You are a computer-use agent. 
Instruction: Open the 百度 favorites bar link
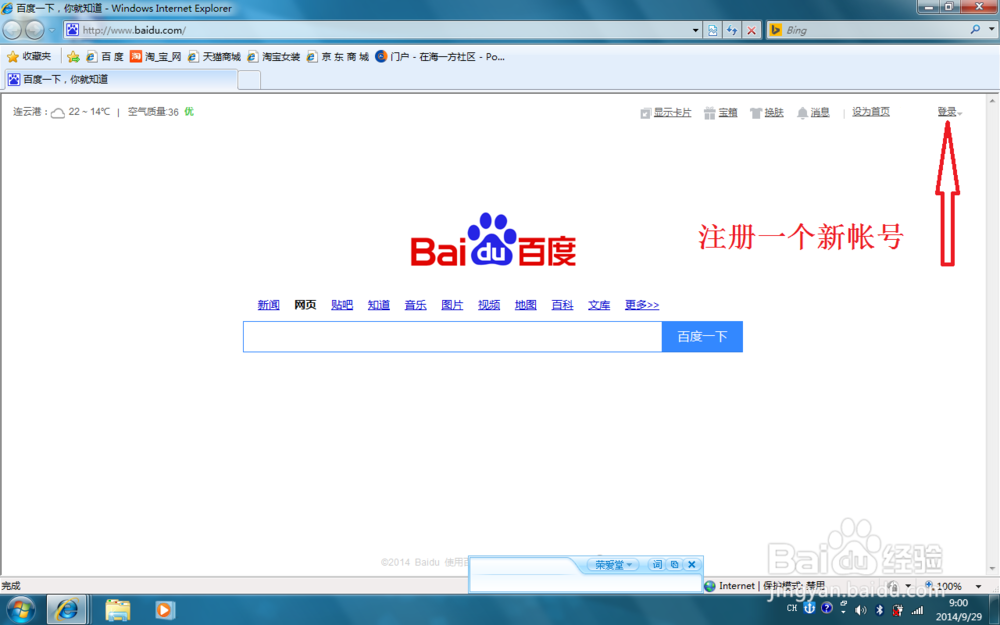coord(105,57)
